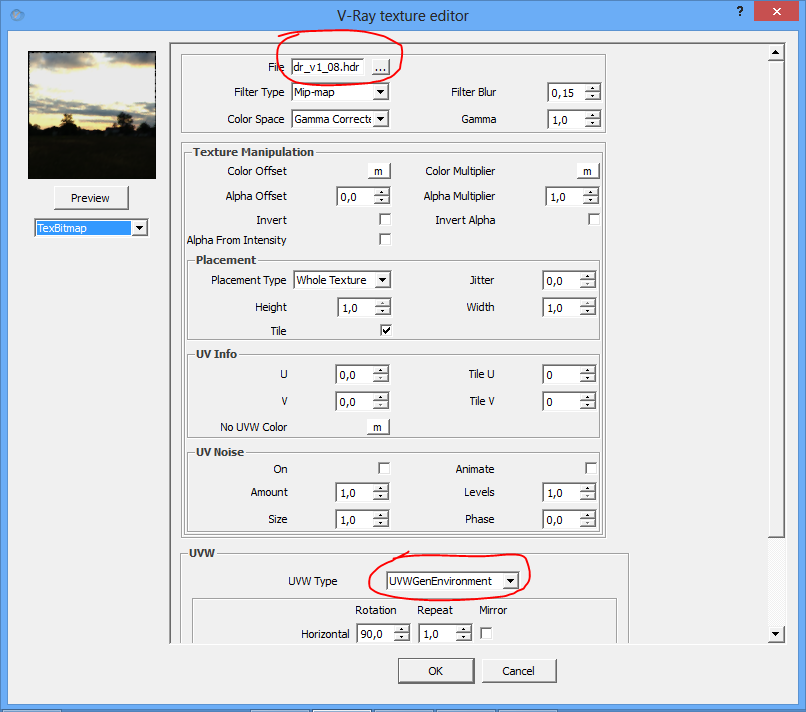Click the scrollbar up arrow
This screenshot has width=806, height=712.
[x=776, y=52]
